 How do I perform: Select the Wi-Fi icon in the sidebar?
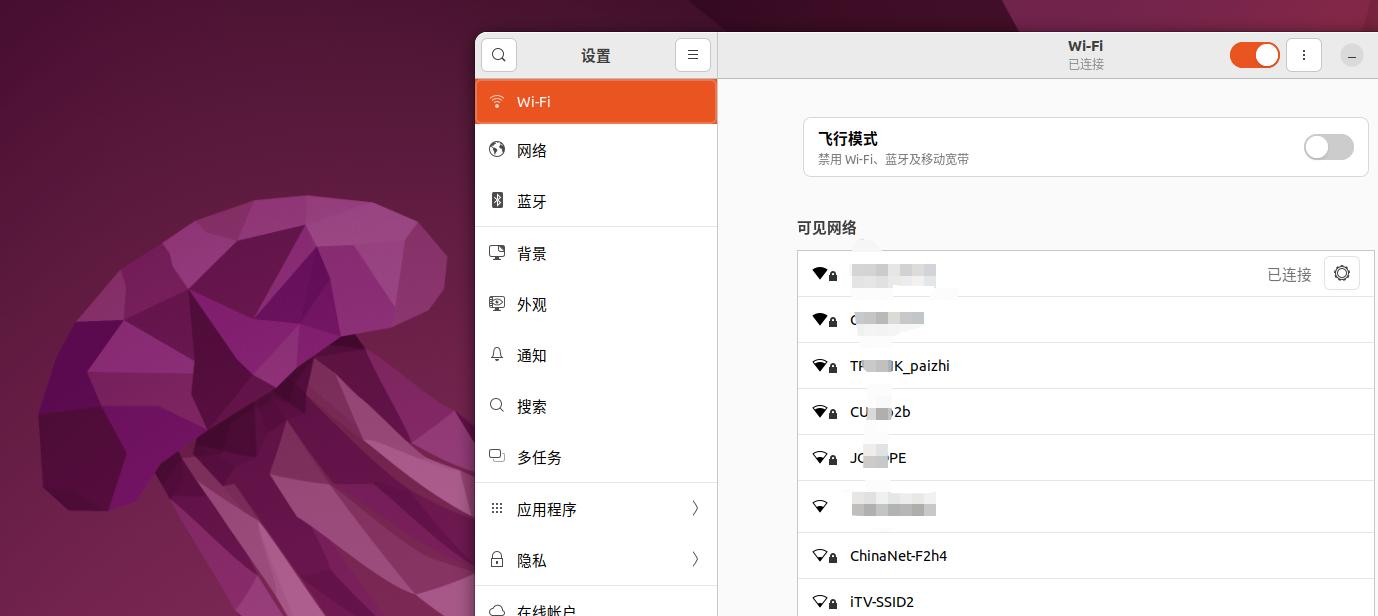497,101
